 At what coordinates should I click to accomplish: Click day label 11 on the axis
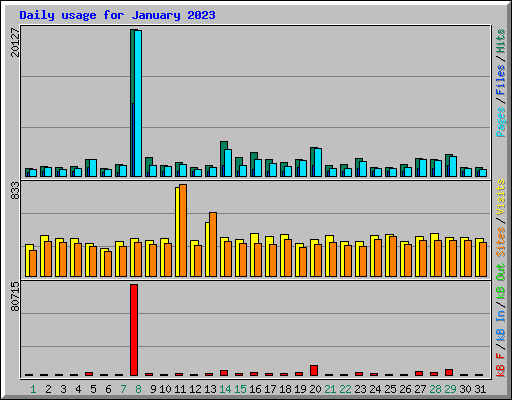click(180, 389)
